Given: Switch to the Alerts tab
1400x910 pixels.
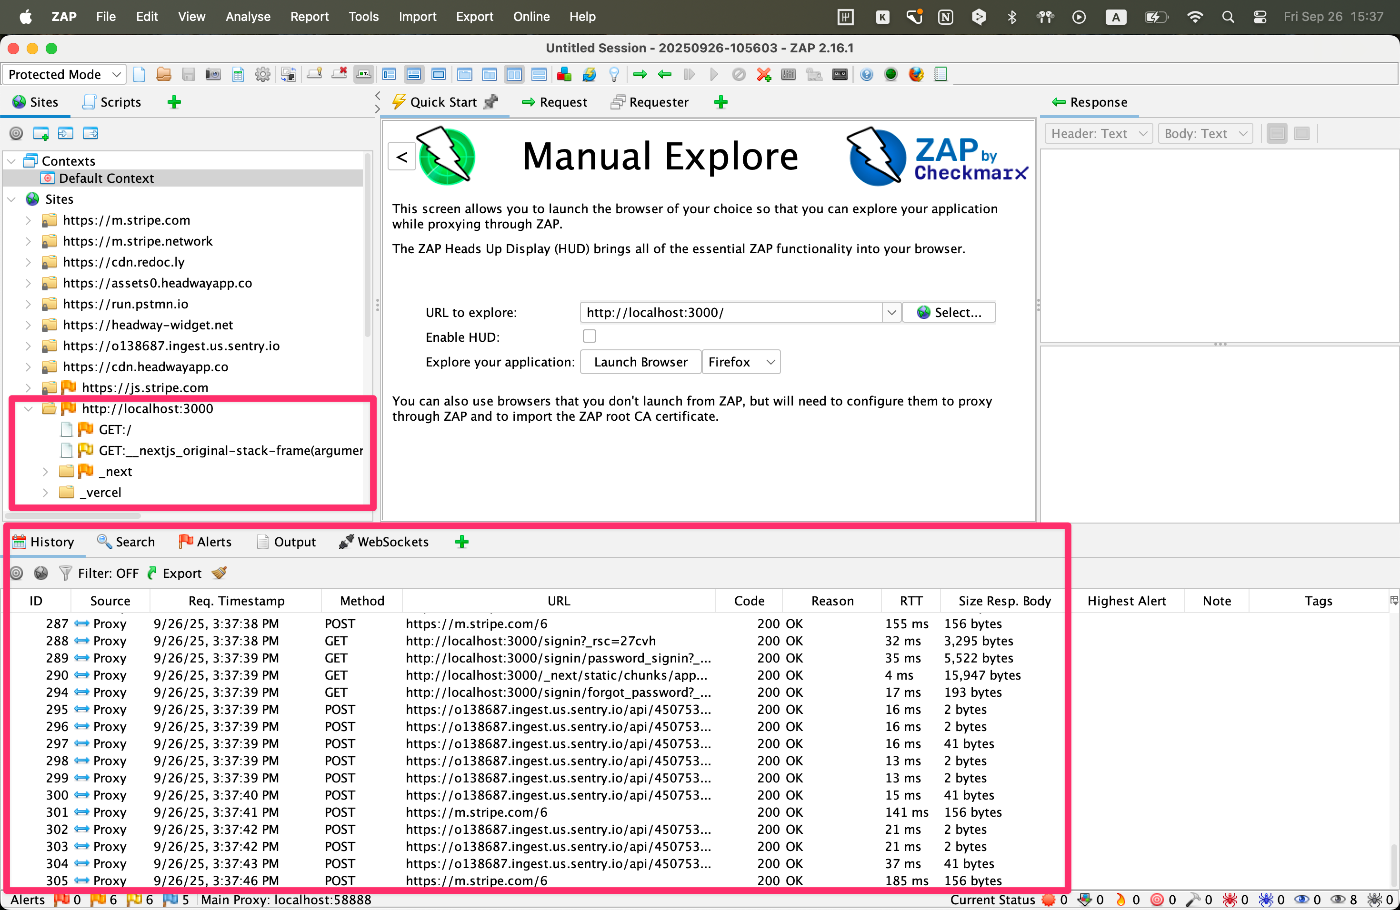Looking at the screenshot, I should tap(205, 542).
